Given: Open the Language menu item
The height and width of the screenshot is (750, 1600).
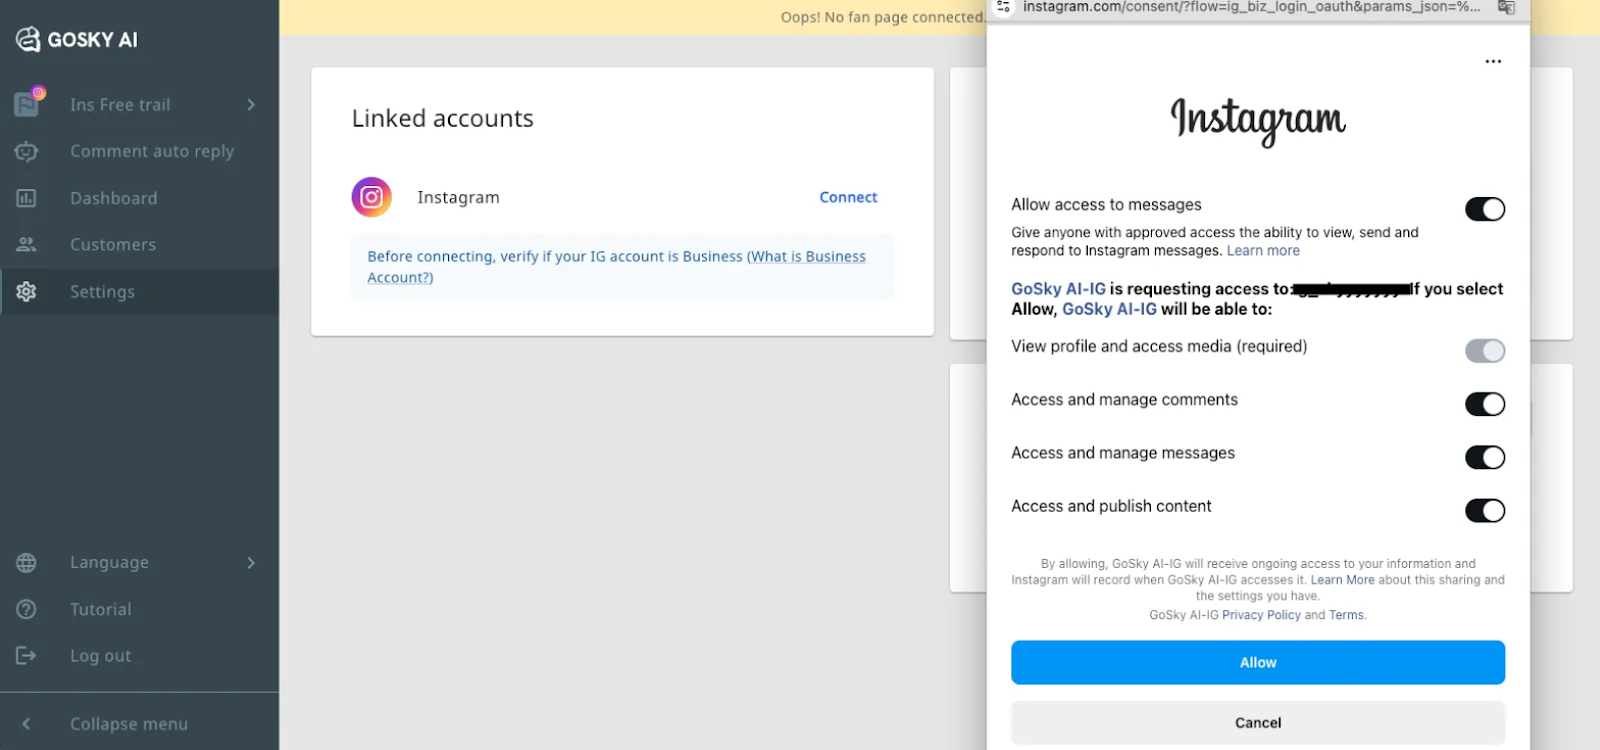Looking at the screenshot, I should (x=139, y=563).
